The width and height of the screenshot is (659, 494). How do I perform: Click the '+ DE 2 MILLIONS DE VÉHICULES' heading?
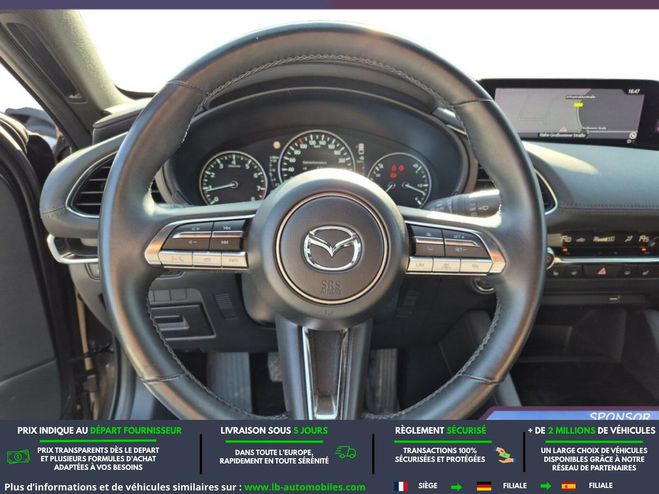(x=591, y=431)
